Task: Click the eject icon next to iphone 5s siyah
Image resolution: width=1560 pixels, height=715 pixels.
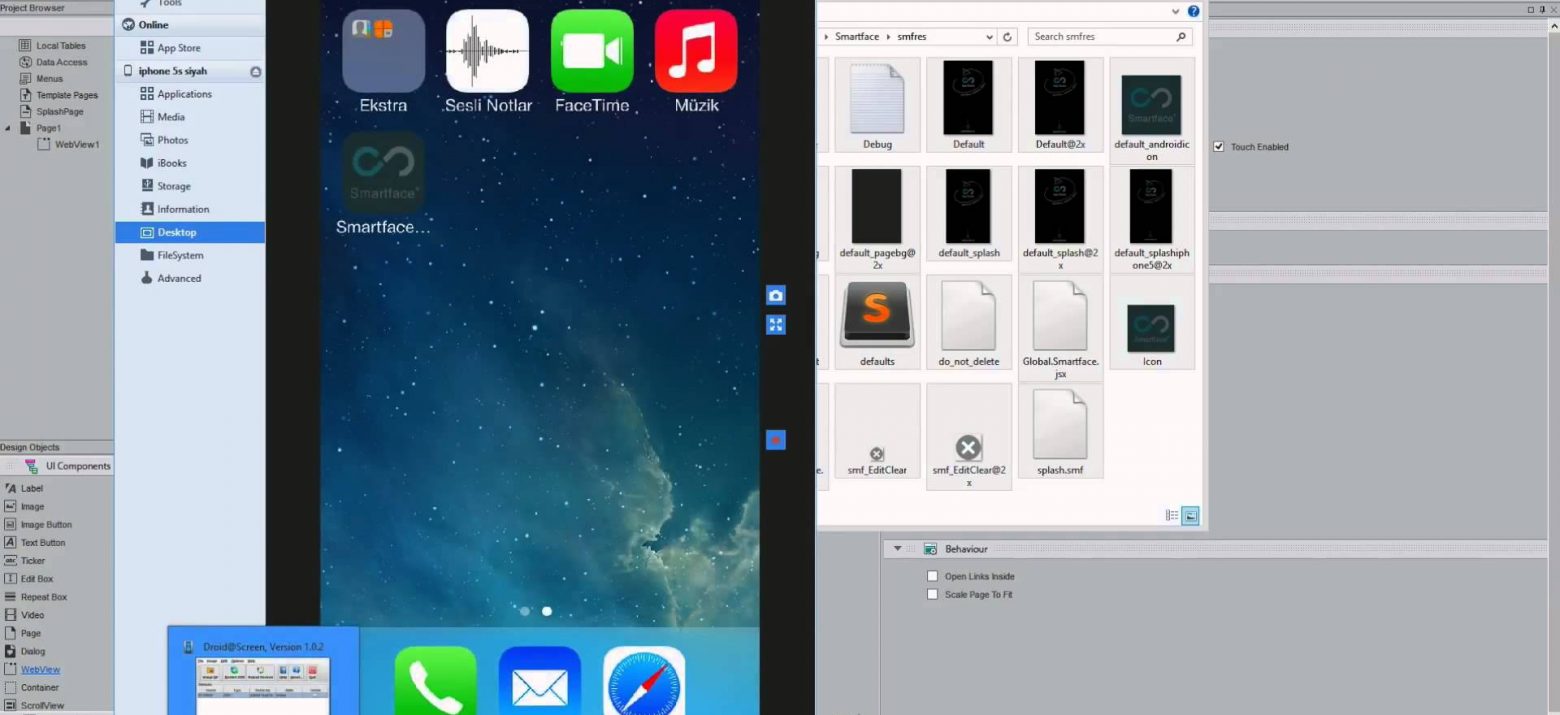Action: [x=255, y=72]
